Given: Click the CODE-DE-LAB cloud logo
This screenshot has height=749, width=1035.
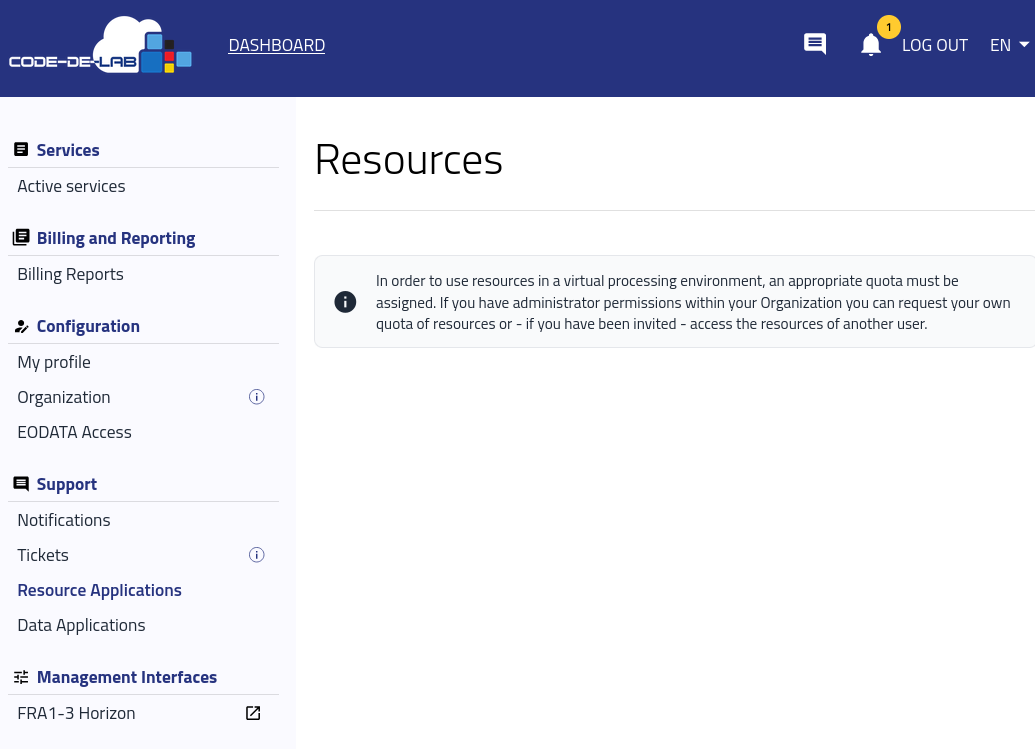Looking at the screenshot, I should 100,45.
